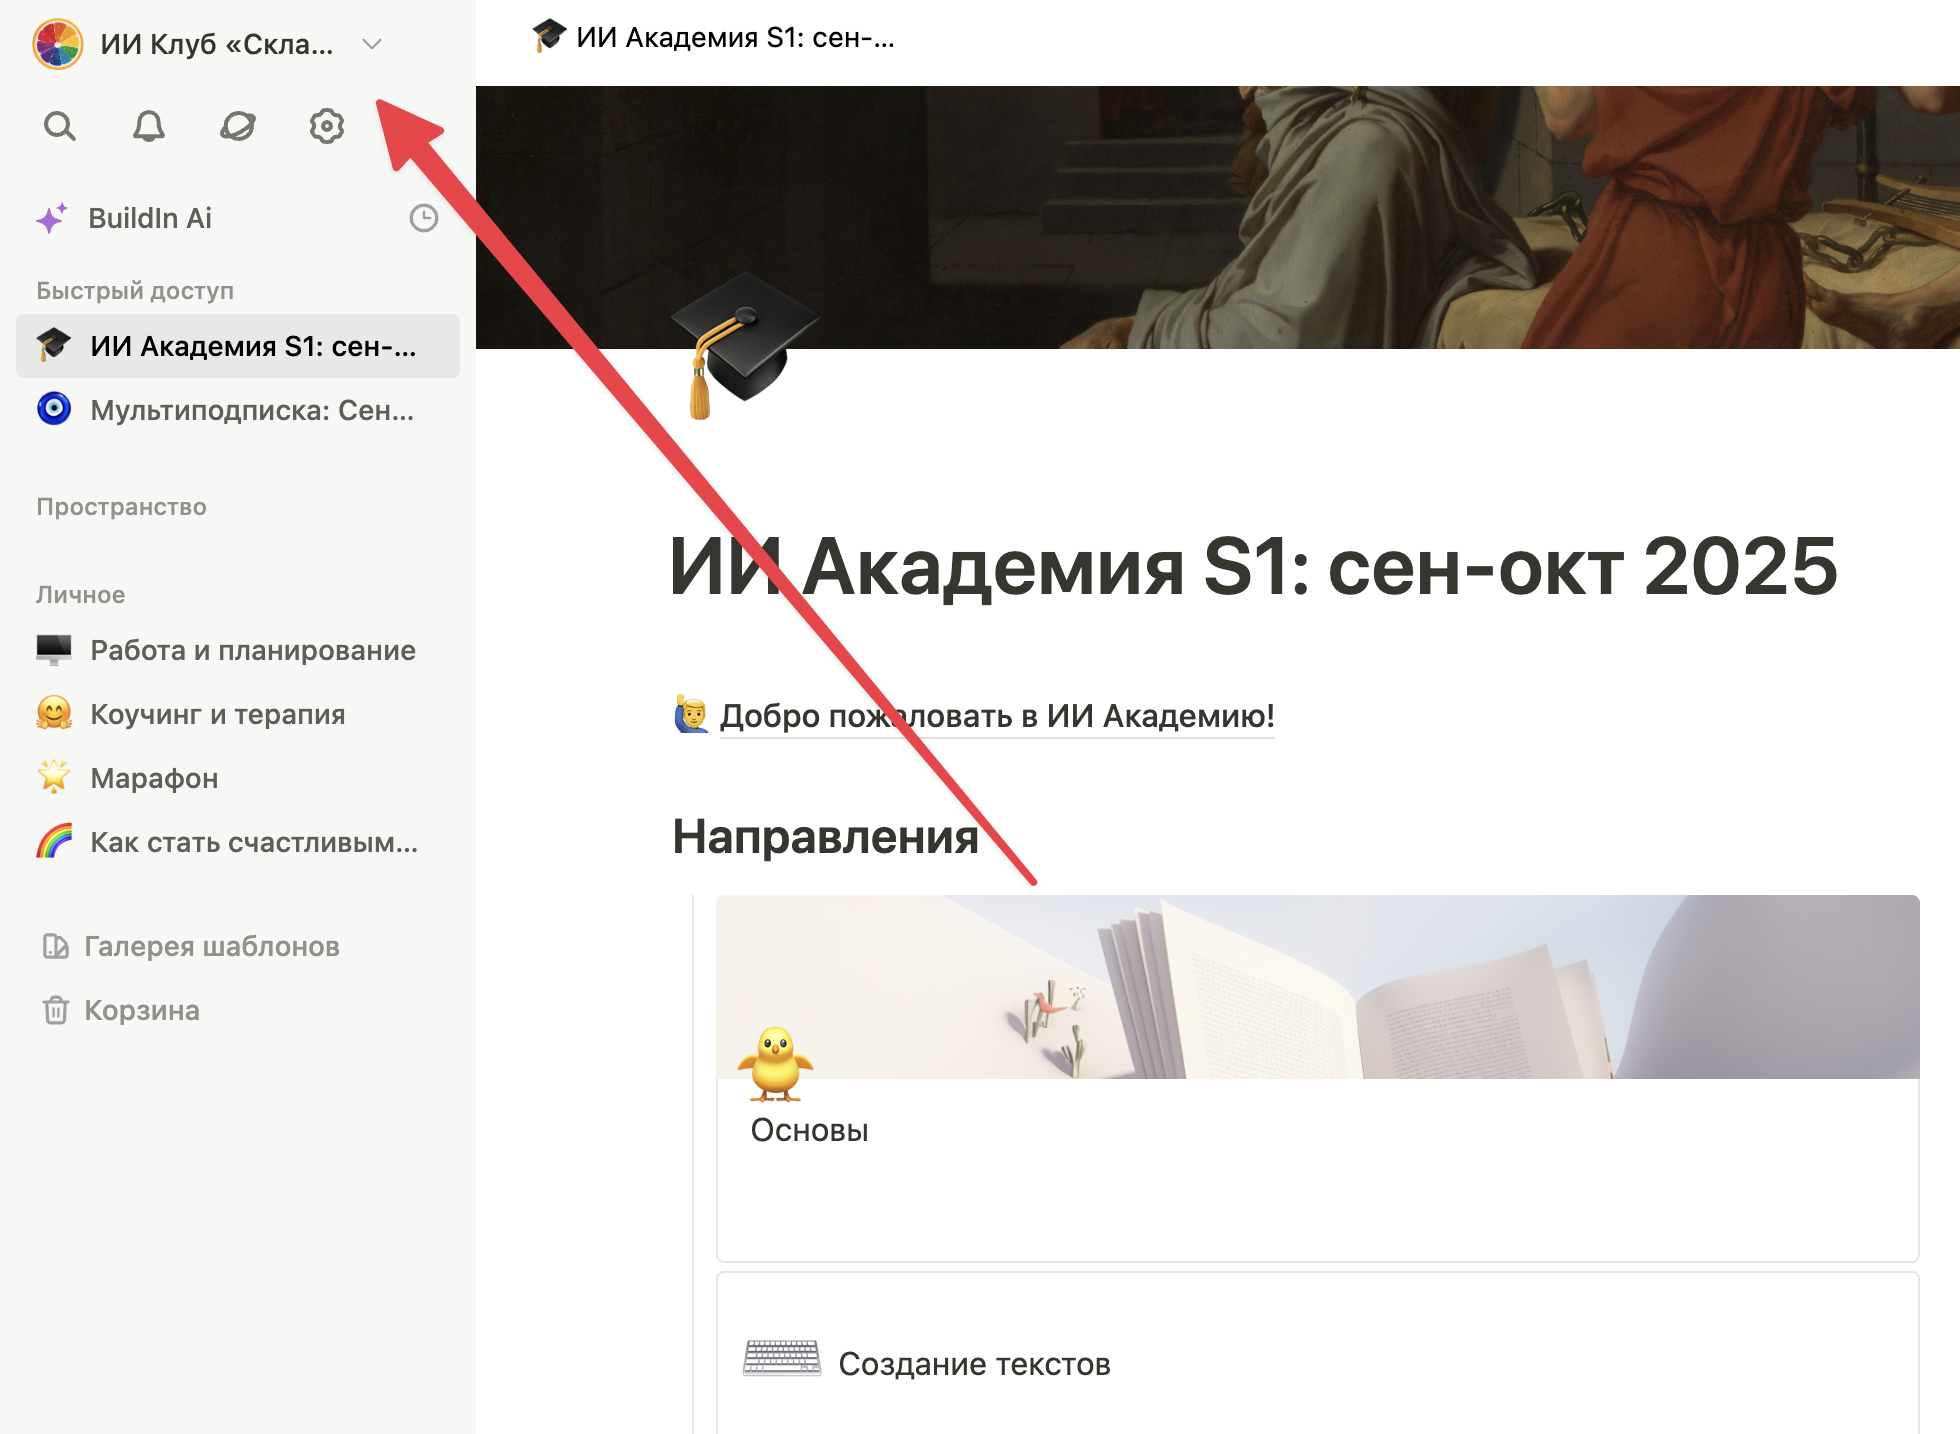This screenshot has width=1960, height=1434.
Task: Open Создание текстов card
Action: (974, 1364)
